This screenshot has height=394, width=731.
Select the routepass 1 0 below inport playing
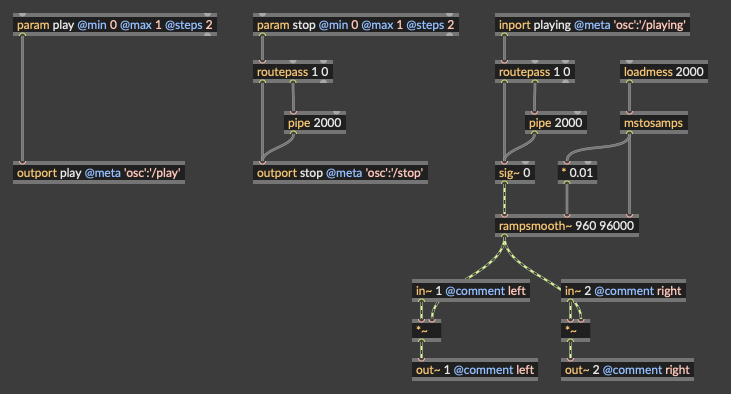point(535,72)
